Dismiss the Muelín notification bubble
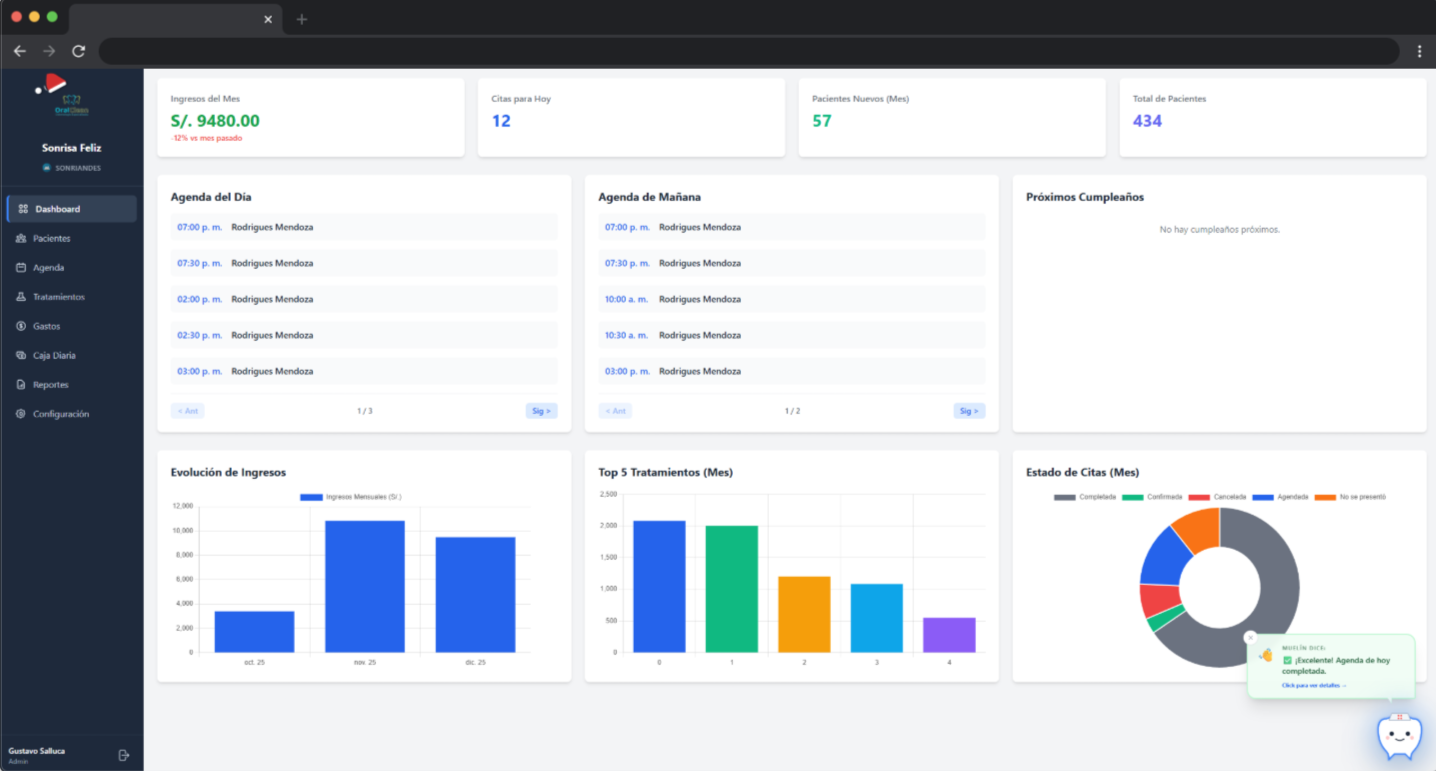The image size is (1436, 771). coord(1250,637)
